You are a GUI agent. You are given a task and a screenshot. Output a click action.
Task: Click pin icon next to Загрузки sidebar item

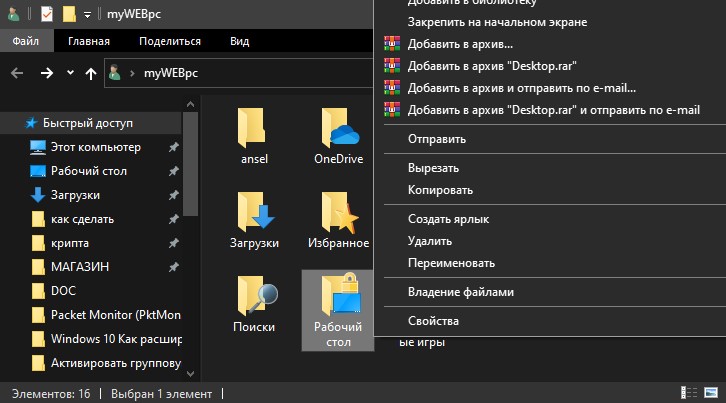tap(174, 195)
